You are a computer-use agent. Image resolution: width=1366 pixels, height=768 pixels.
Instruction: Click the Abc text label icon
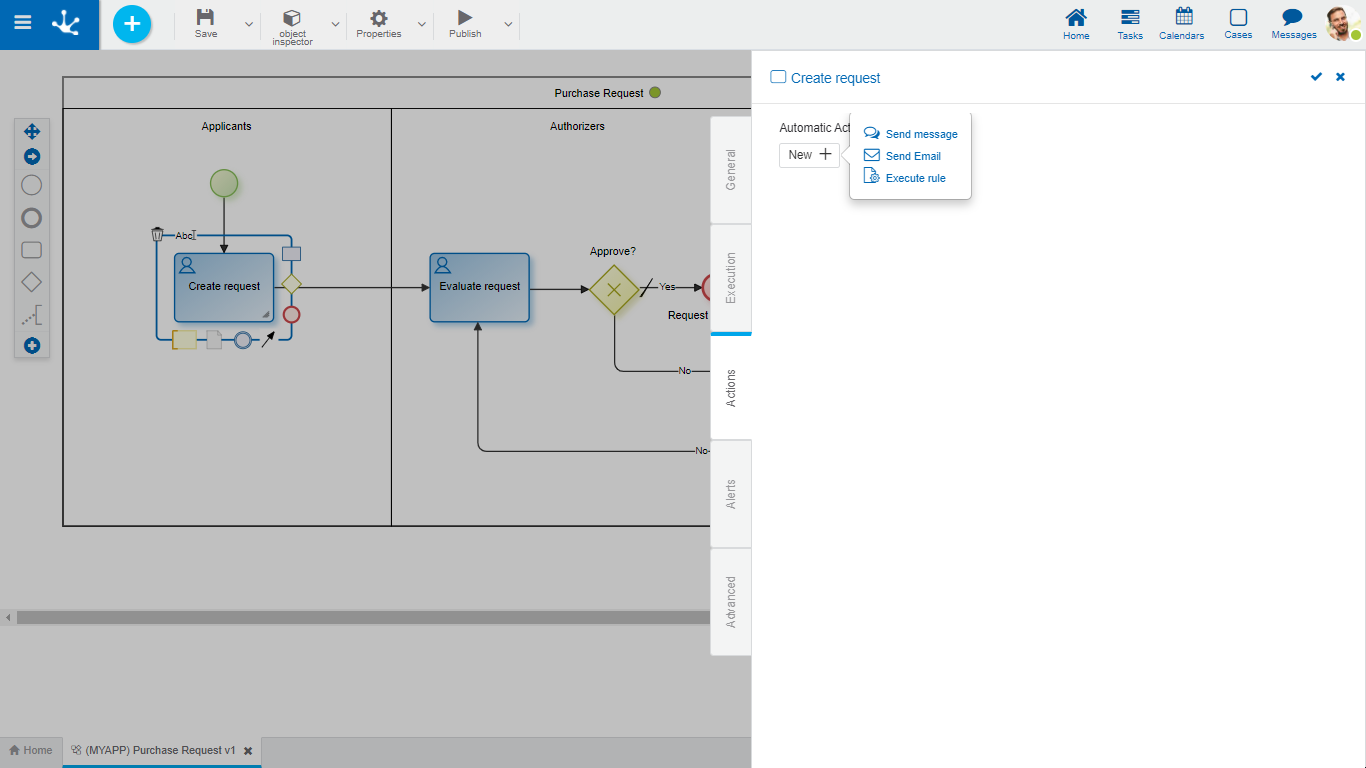[185, 235]
